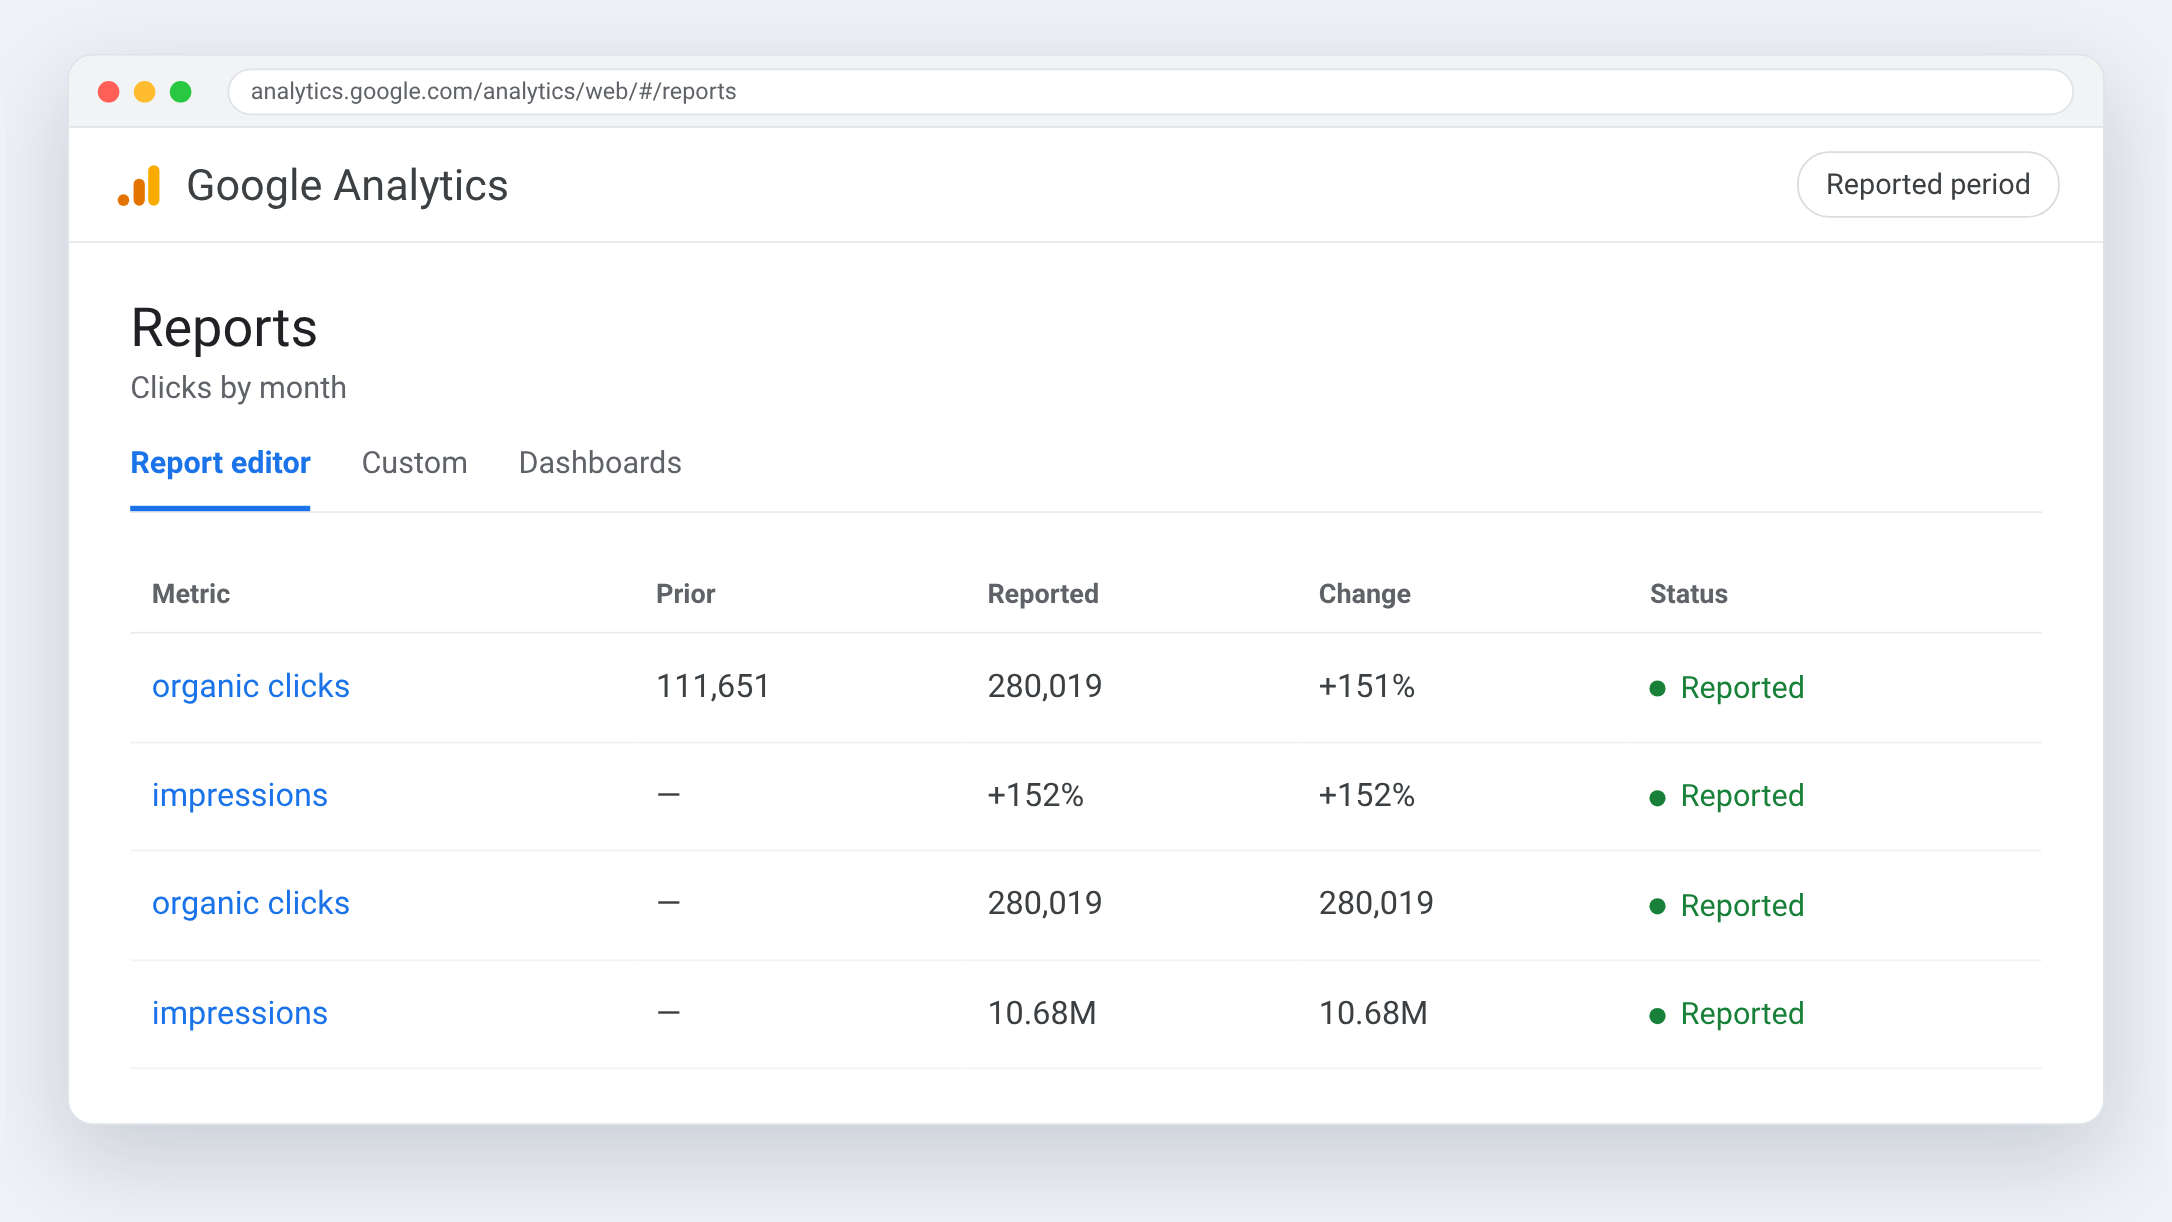
Task: Click the yellow minimize window button
Action: pos(145,92)
